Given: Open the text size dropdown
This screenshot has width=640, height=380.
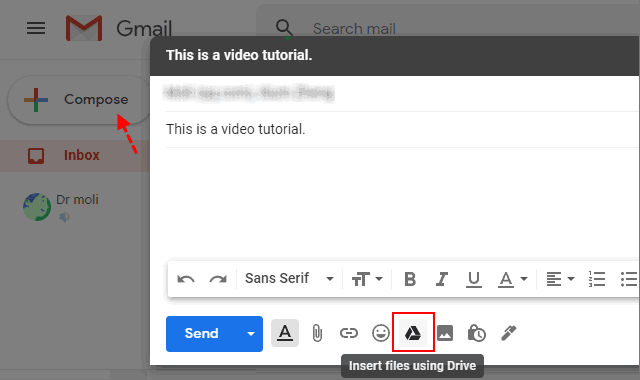Looking at the screenshot, I should 367,279.
